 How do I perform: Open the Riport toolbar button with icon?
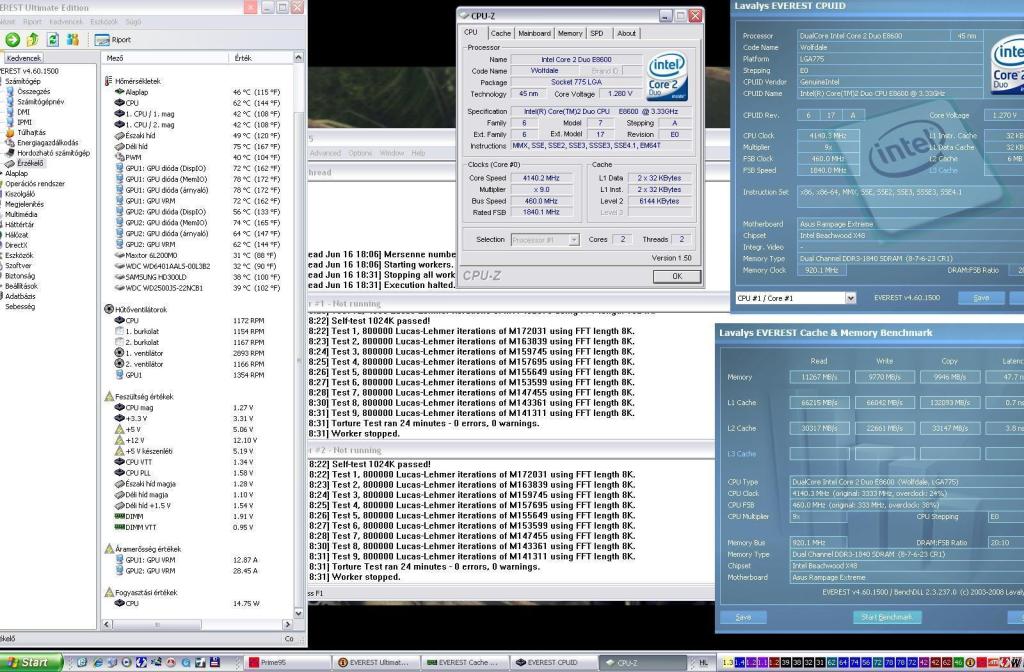112,40
